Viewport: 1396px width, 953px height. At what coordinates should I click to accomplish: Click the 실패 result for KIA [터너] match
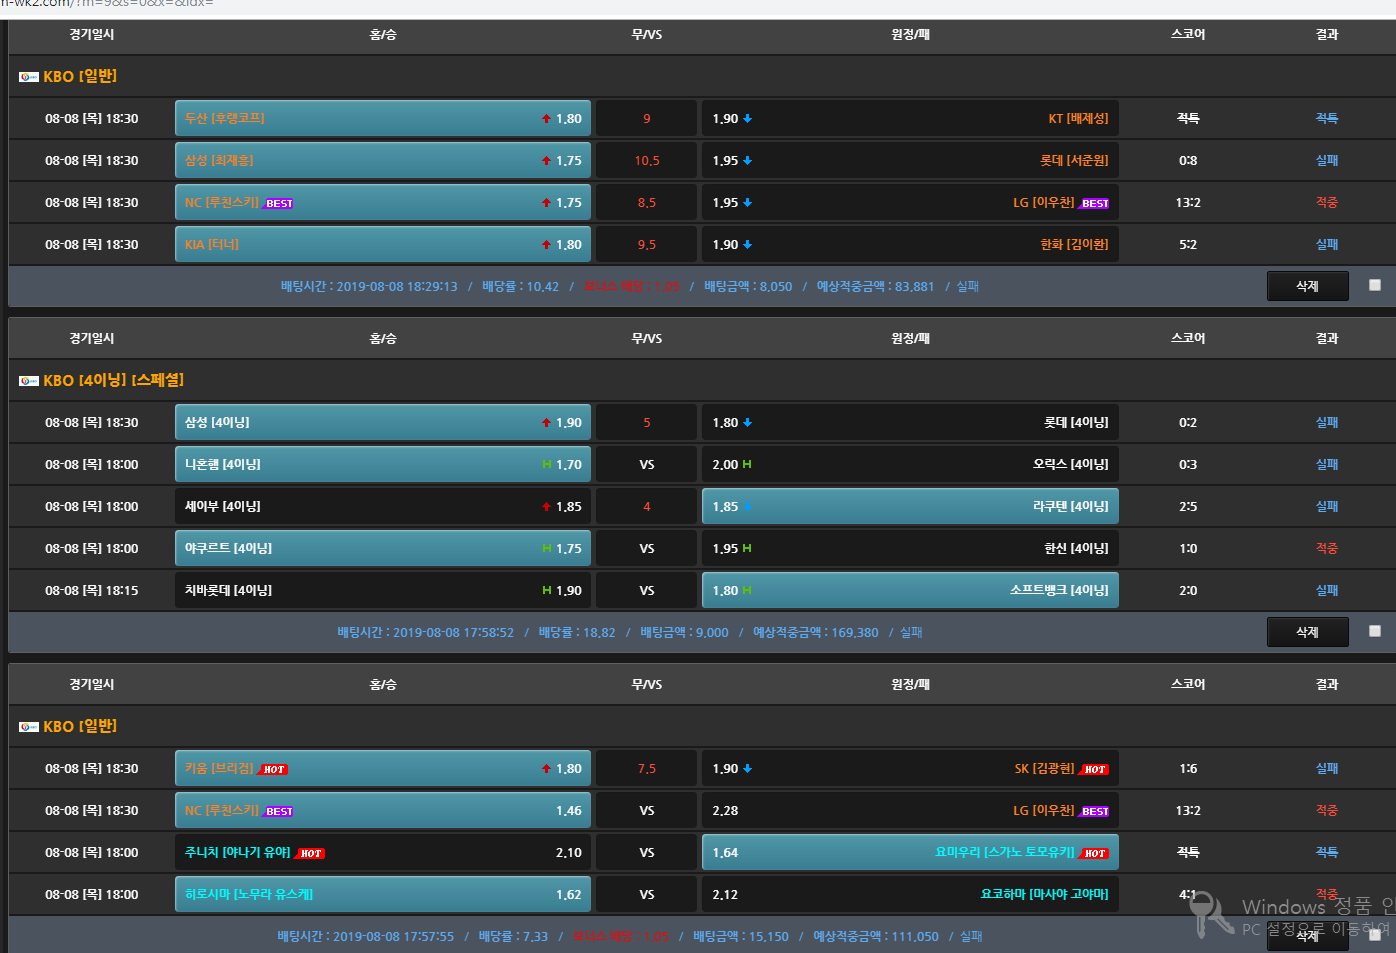coord(1326,245)
